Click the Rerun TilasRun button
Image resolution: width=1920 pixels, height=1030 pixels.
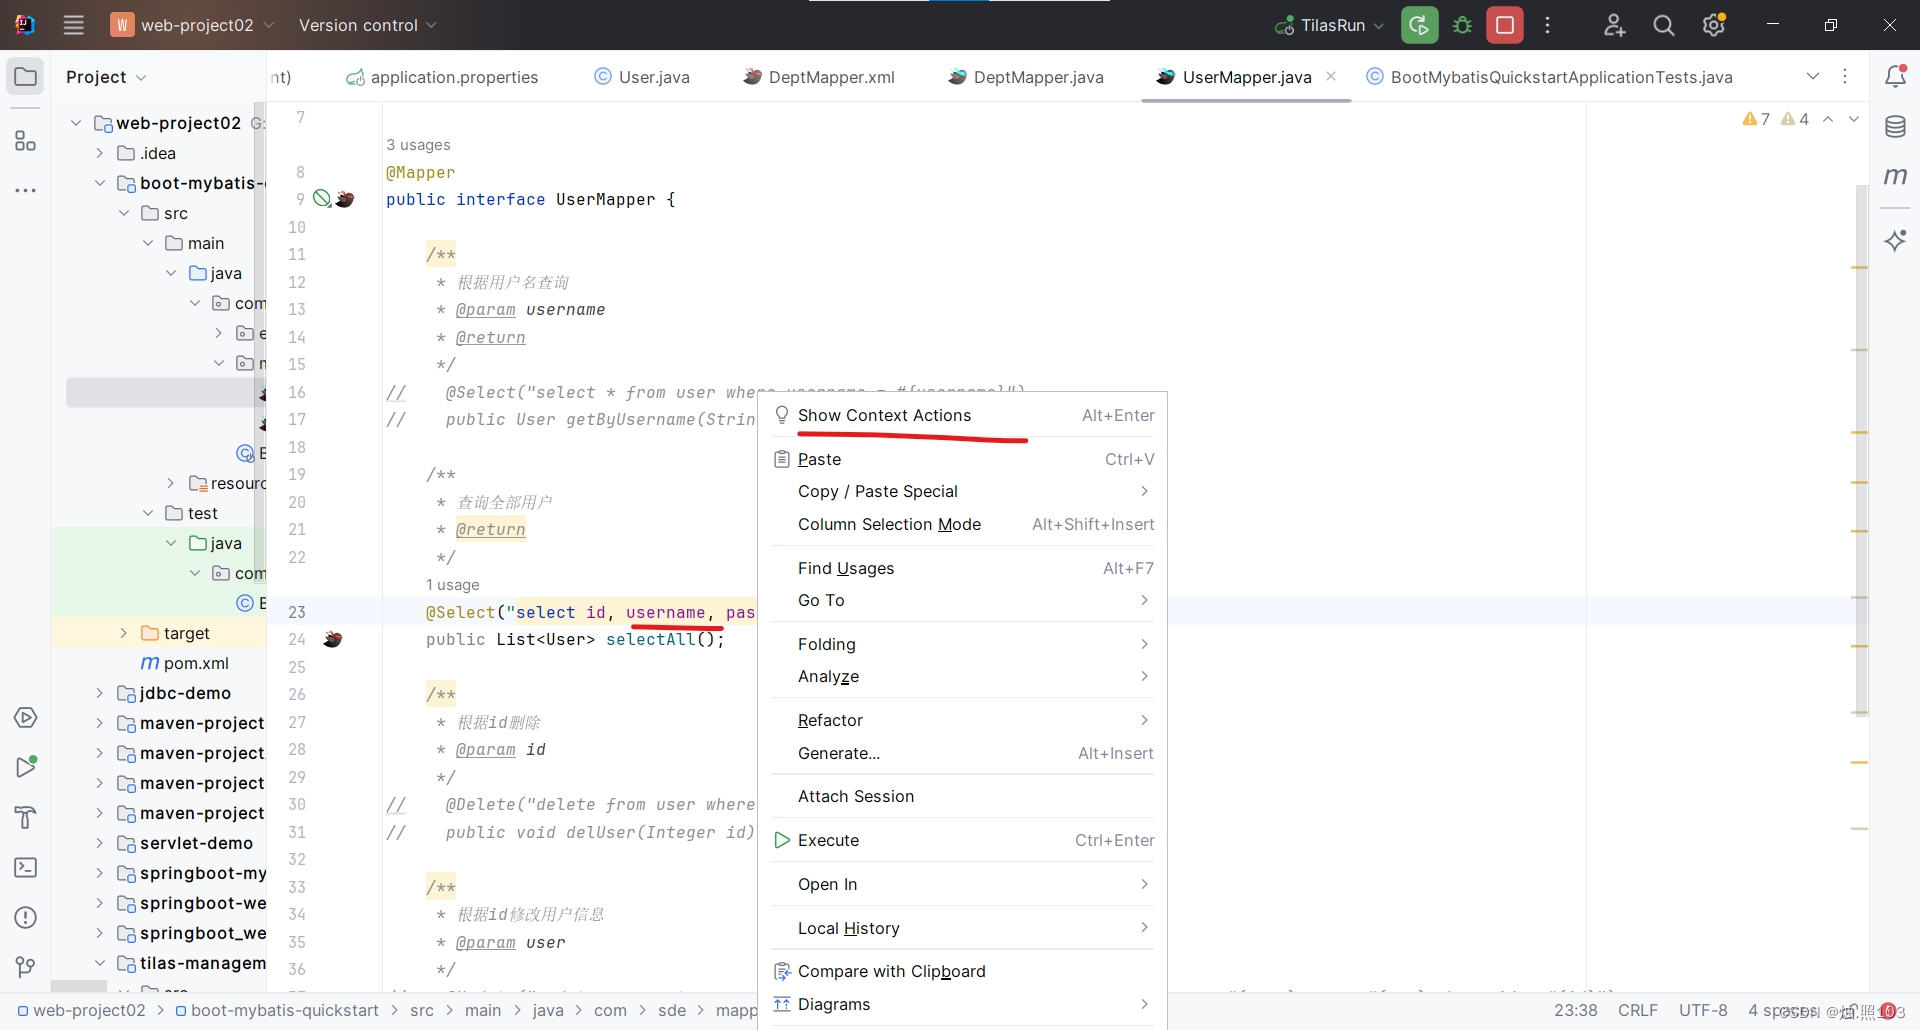pyautogui.click(x=1419, y=25)
